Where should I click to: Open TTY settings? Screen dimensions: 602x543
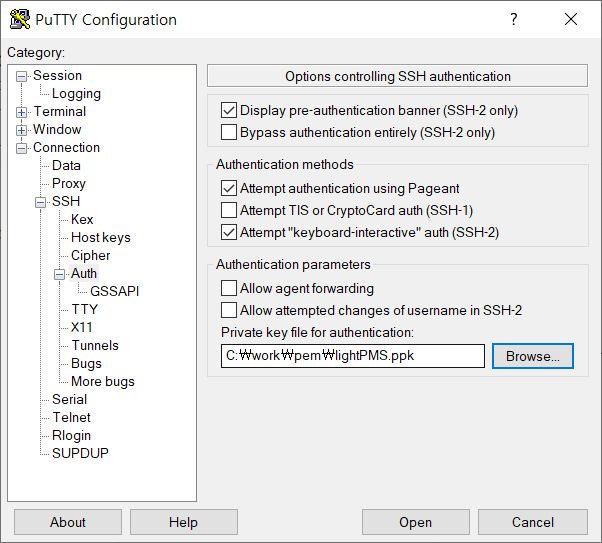coord(84,309)
